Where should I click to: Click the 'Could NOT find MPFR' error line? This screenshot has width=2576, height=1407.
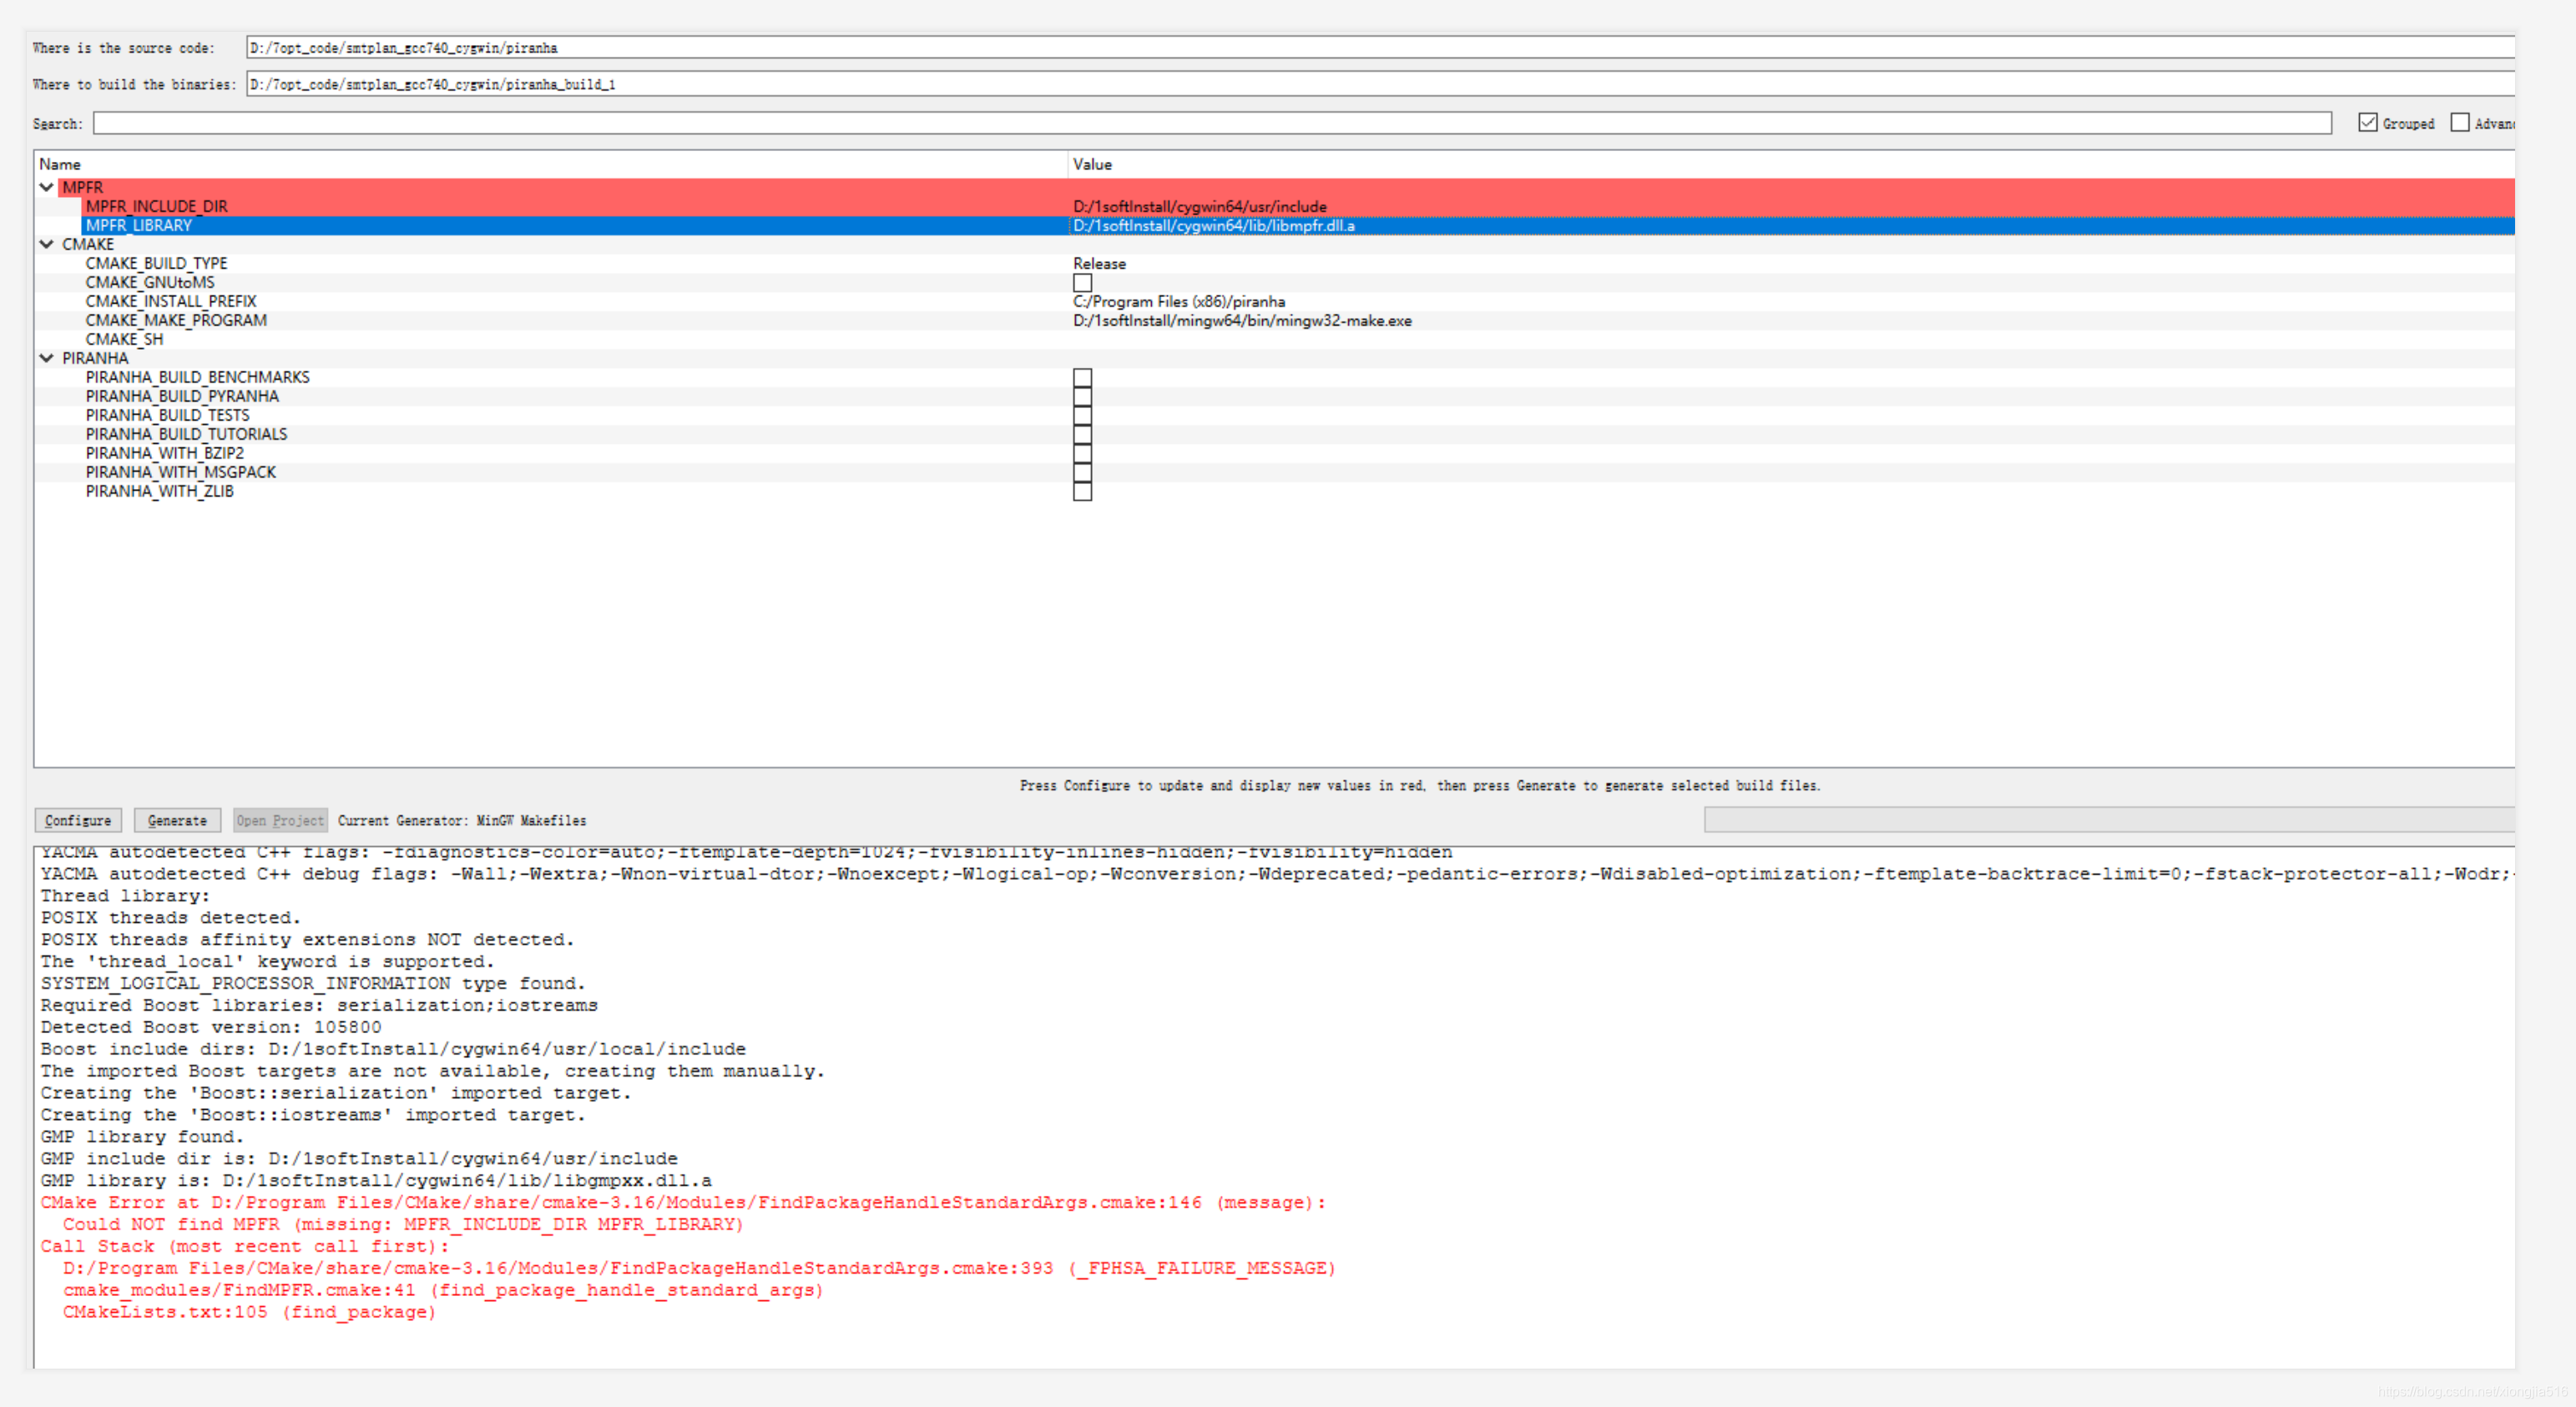click(x=403, y=1224)
